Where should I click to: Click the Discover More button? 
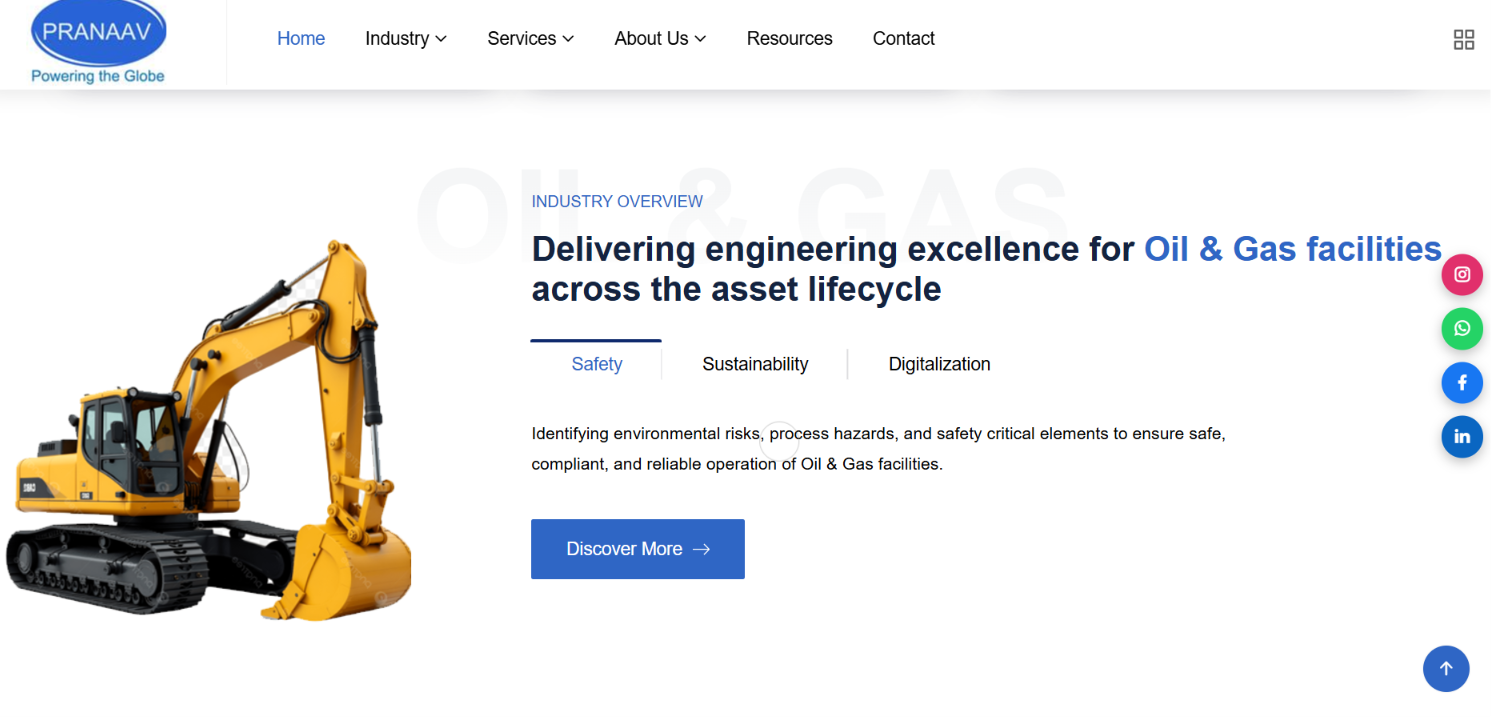click(x=638, y=549)
